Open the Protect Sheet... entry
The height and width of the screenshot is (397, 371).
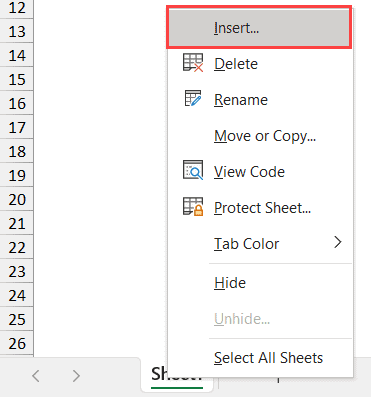262,208
